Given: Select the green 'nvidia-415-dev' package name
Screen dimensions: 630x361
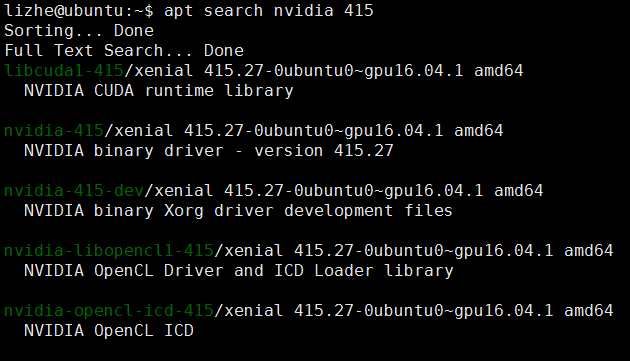Looking at the screenshot, I should pos(74,191).
